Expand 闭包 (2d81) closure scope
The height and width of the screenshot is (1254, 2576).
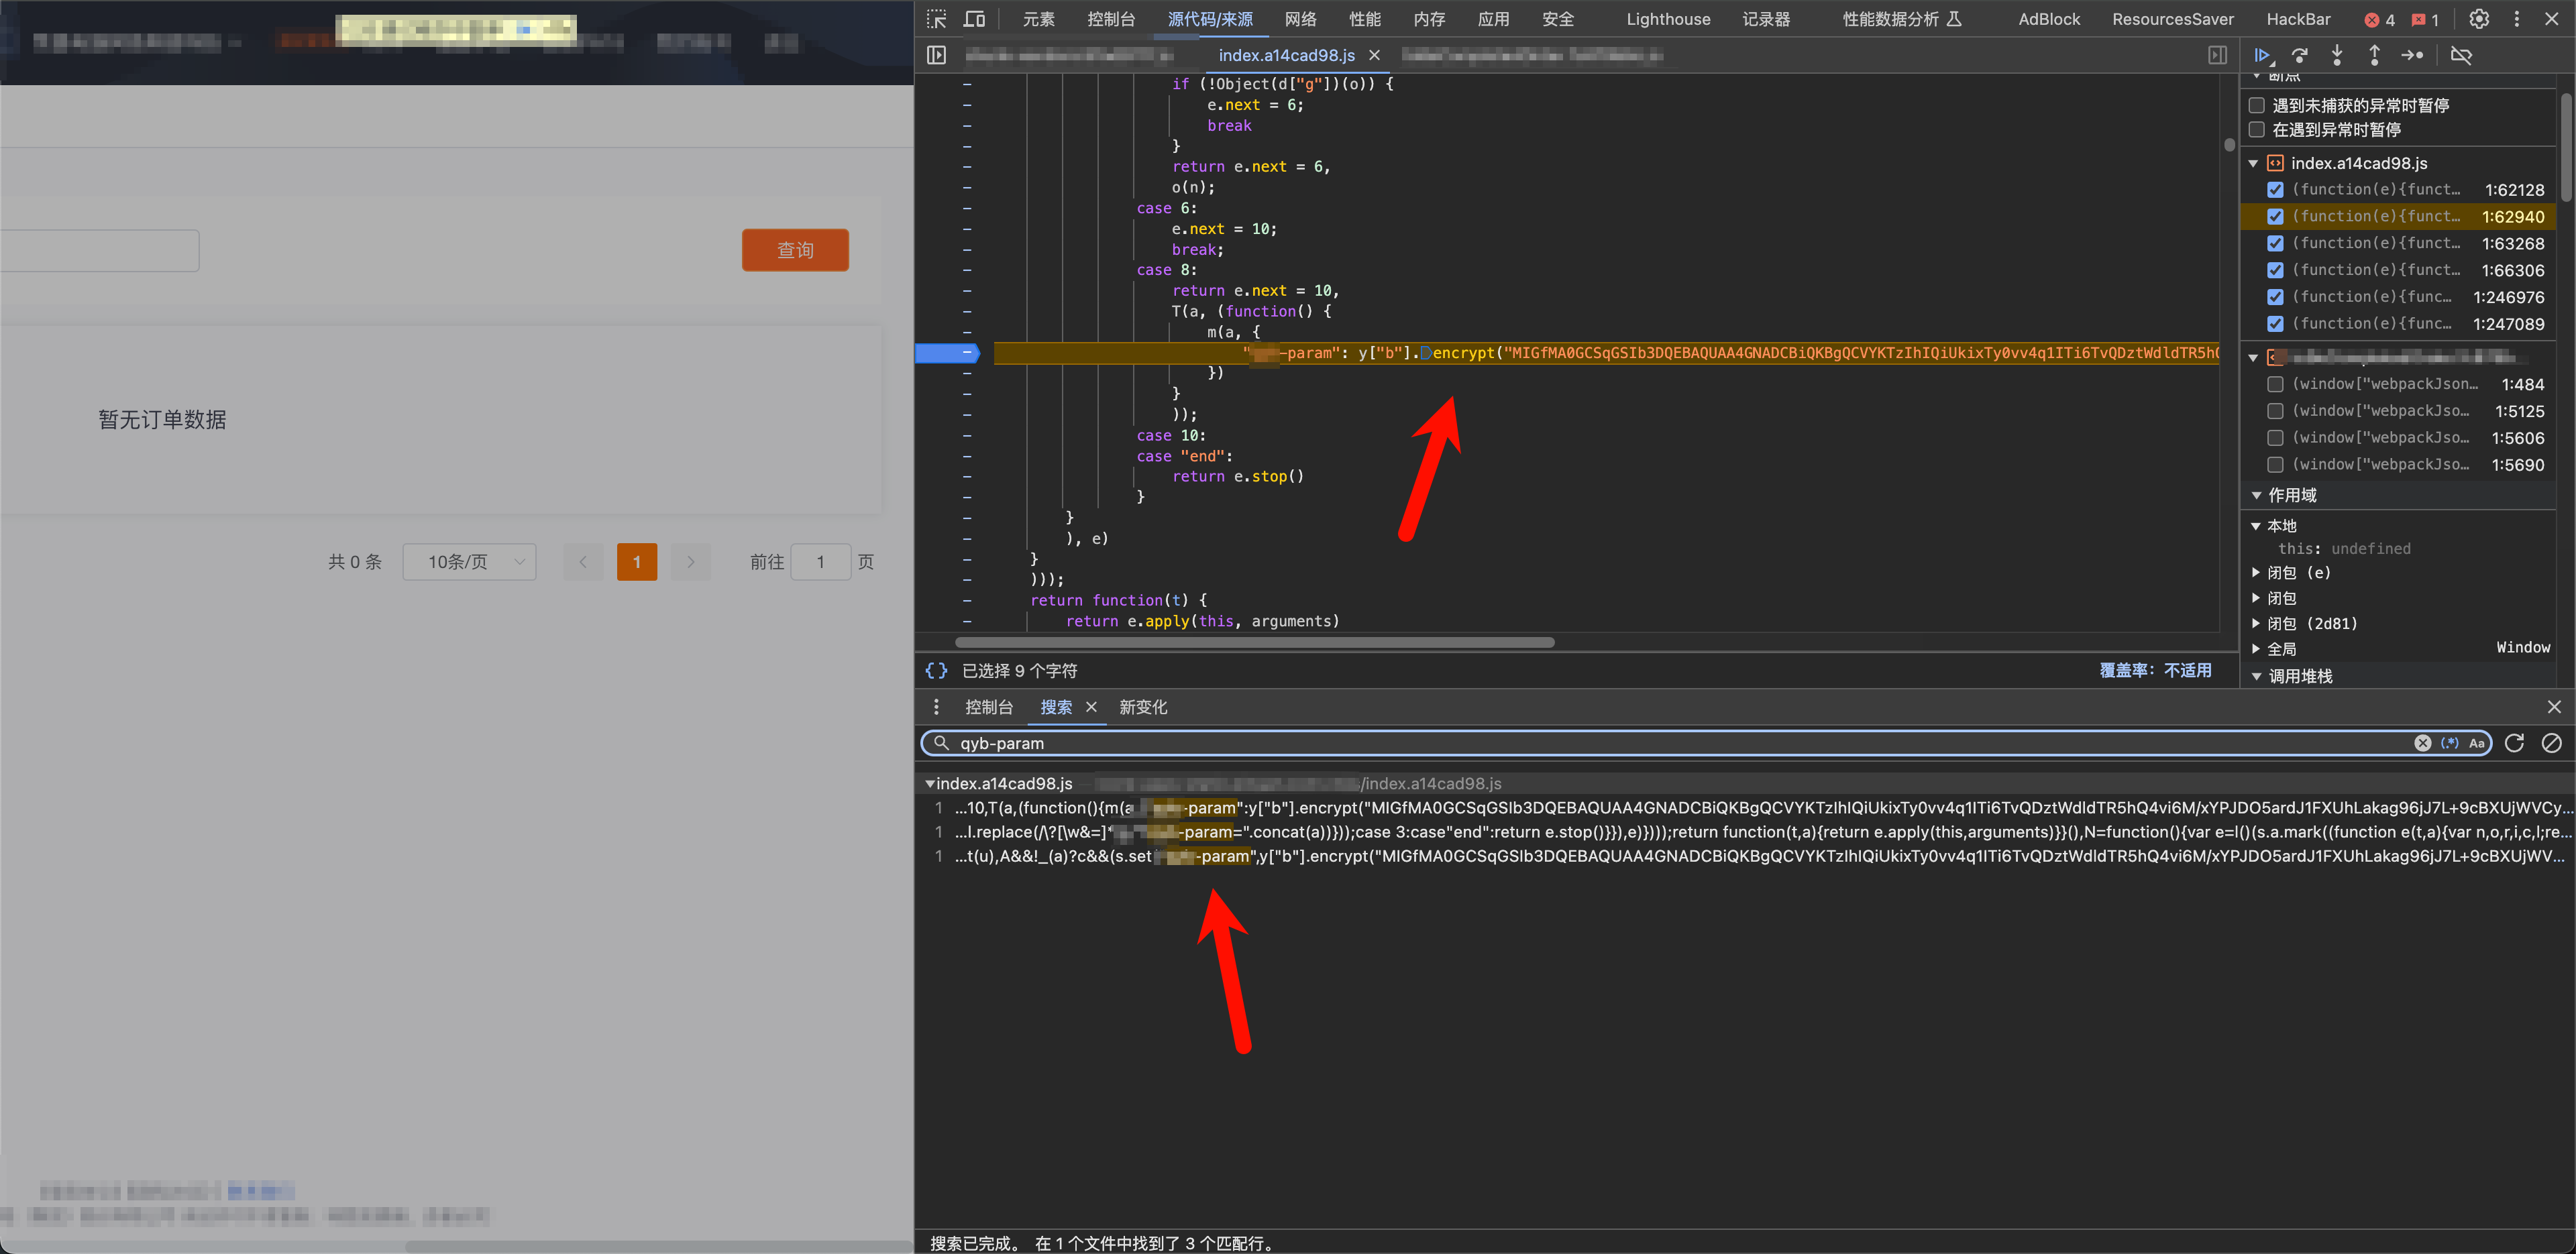coord(2256,623)
